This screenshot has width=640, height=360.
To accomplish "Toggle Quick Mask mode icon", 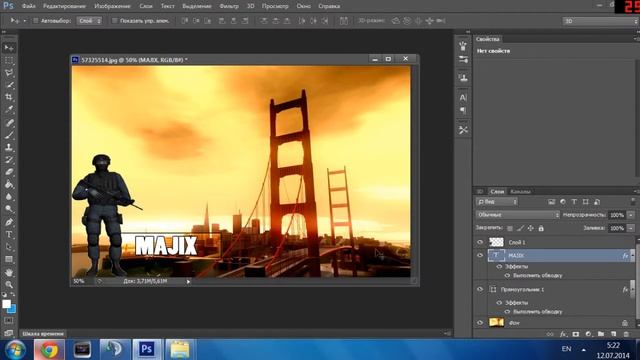I will 9,321.
